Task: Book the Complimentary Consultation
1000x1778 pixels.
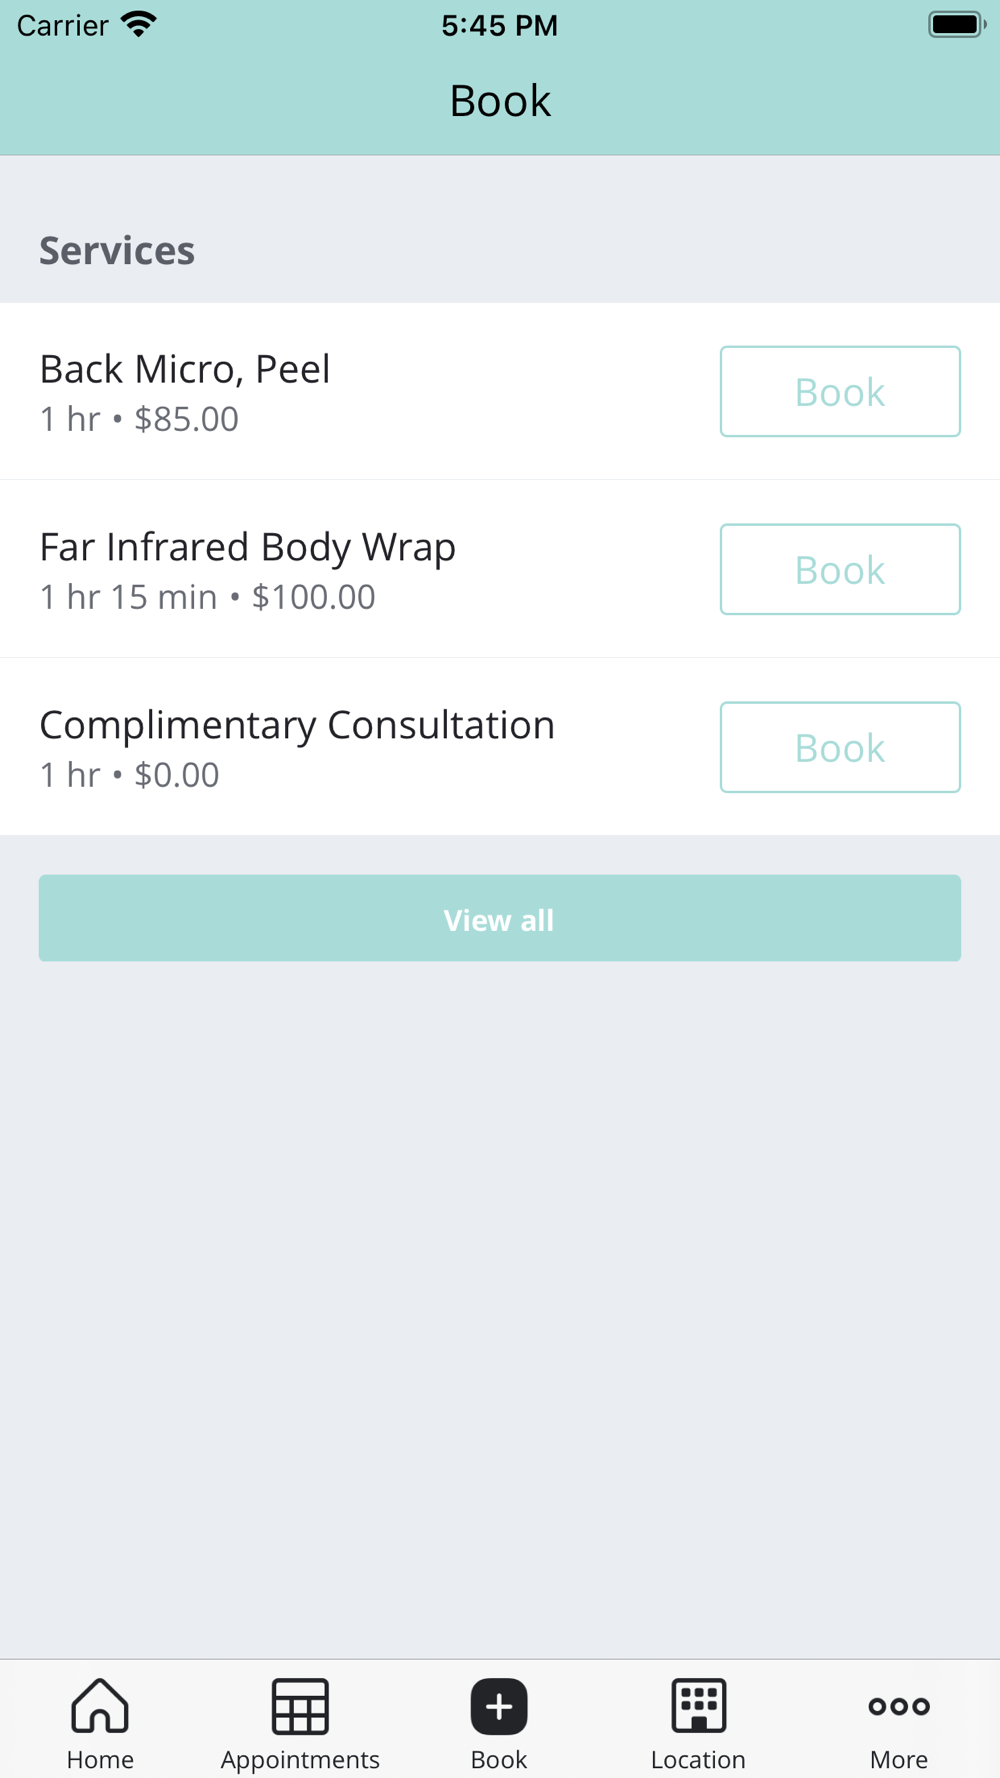Action: (x=840, y=747)
